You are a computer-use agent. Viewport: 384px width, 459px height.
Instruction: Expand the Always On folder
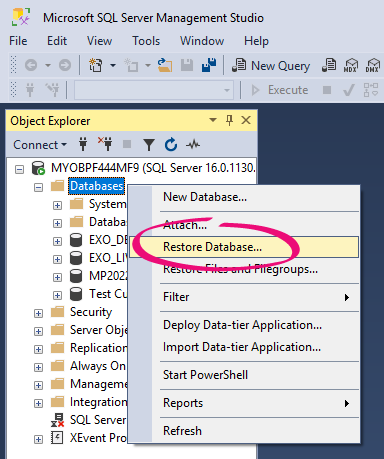tap(39, 367)
